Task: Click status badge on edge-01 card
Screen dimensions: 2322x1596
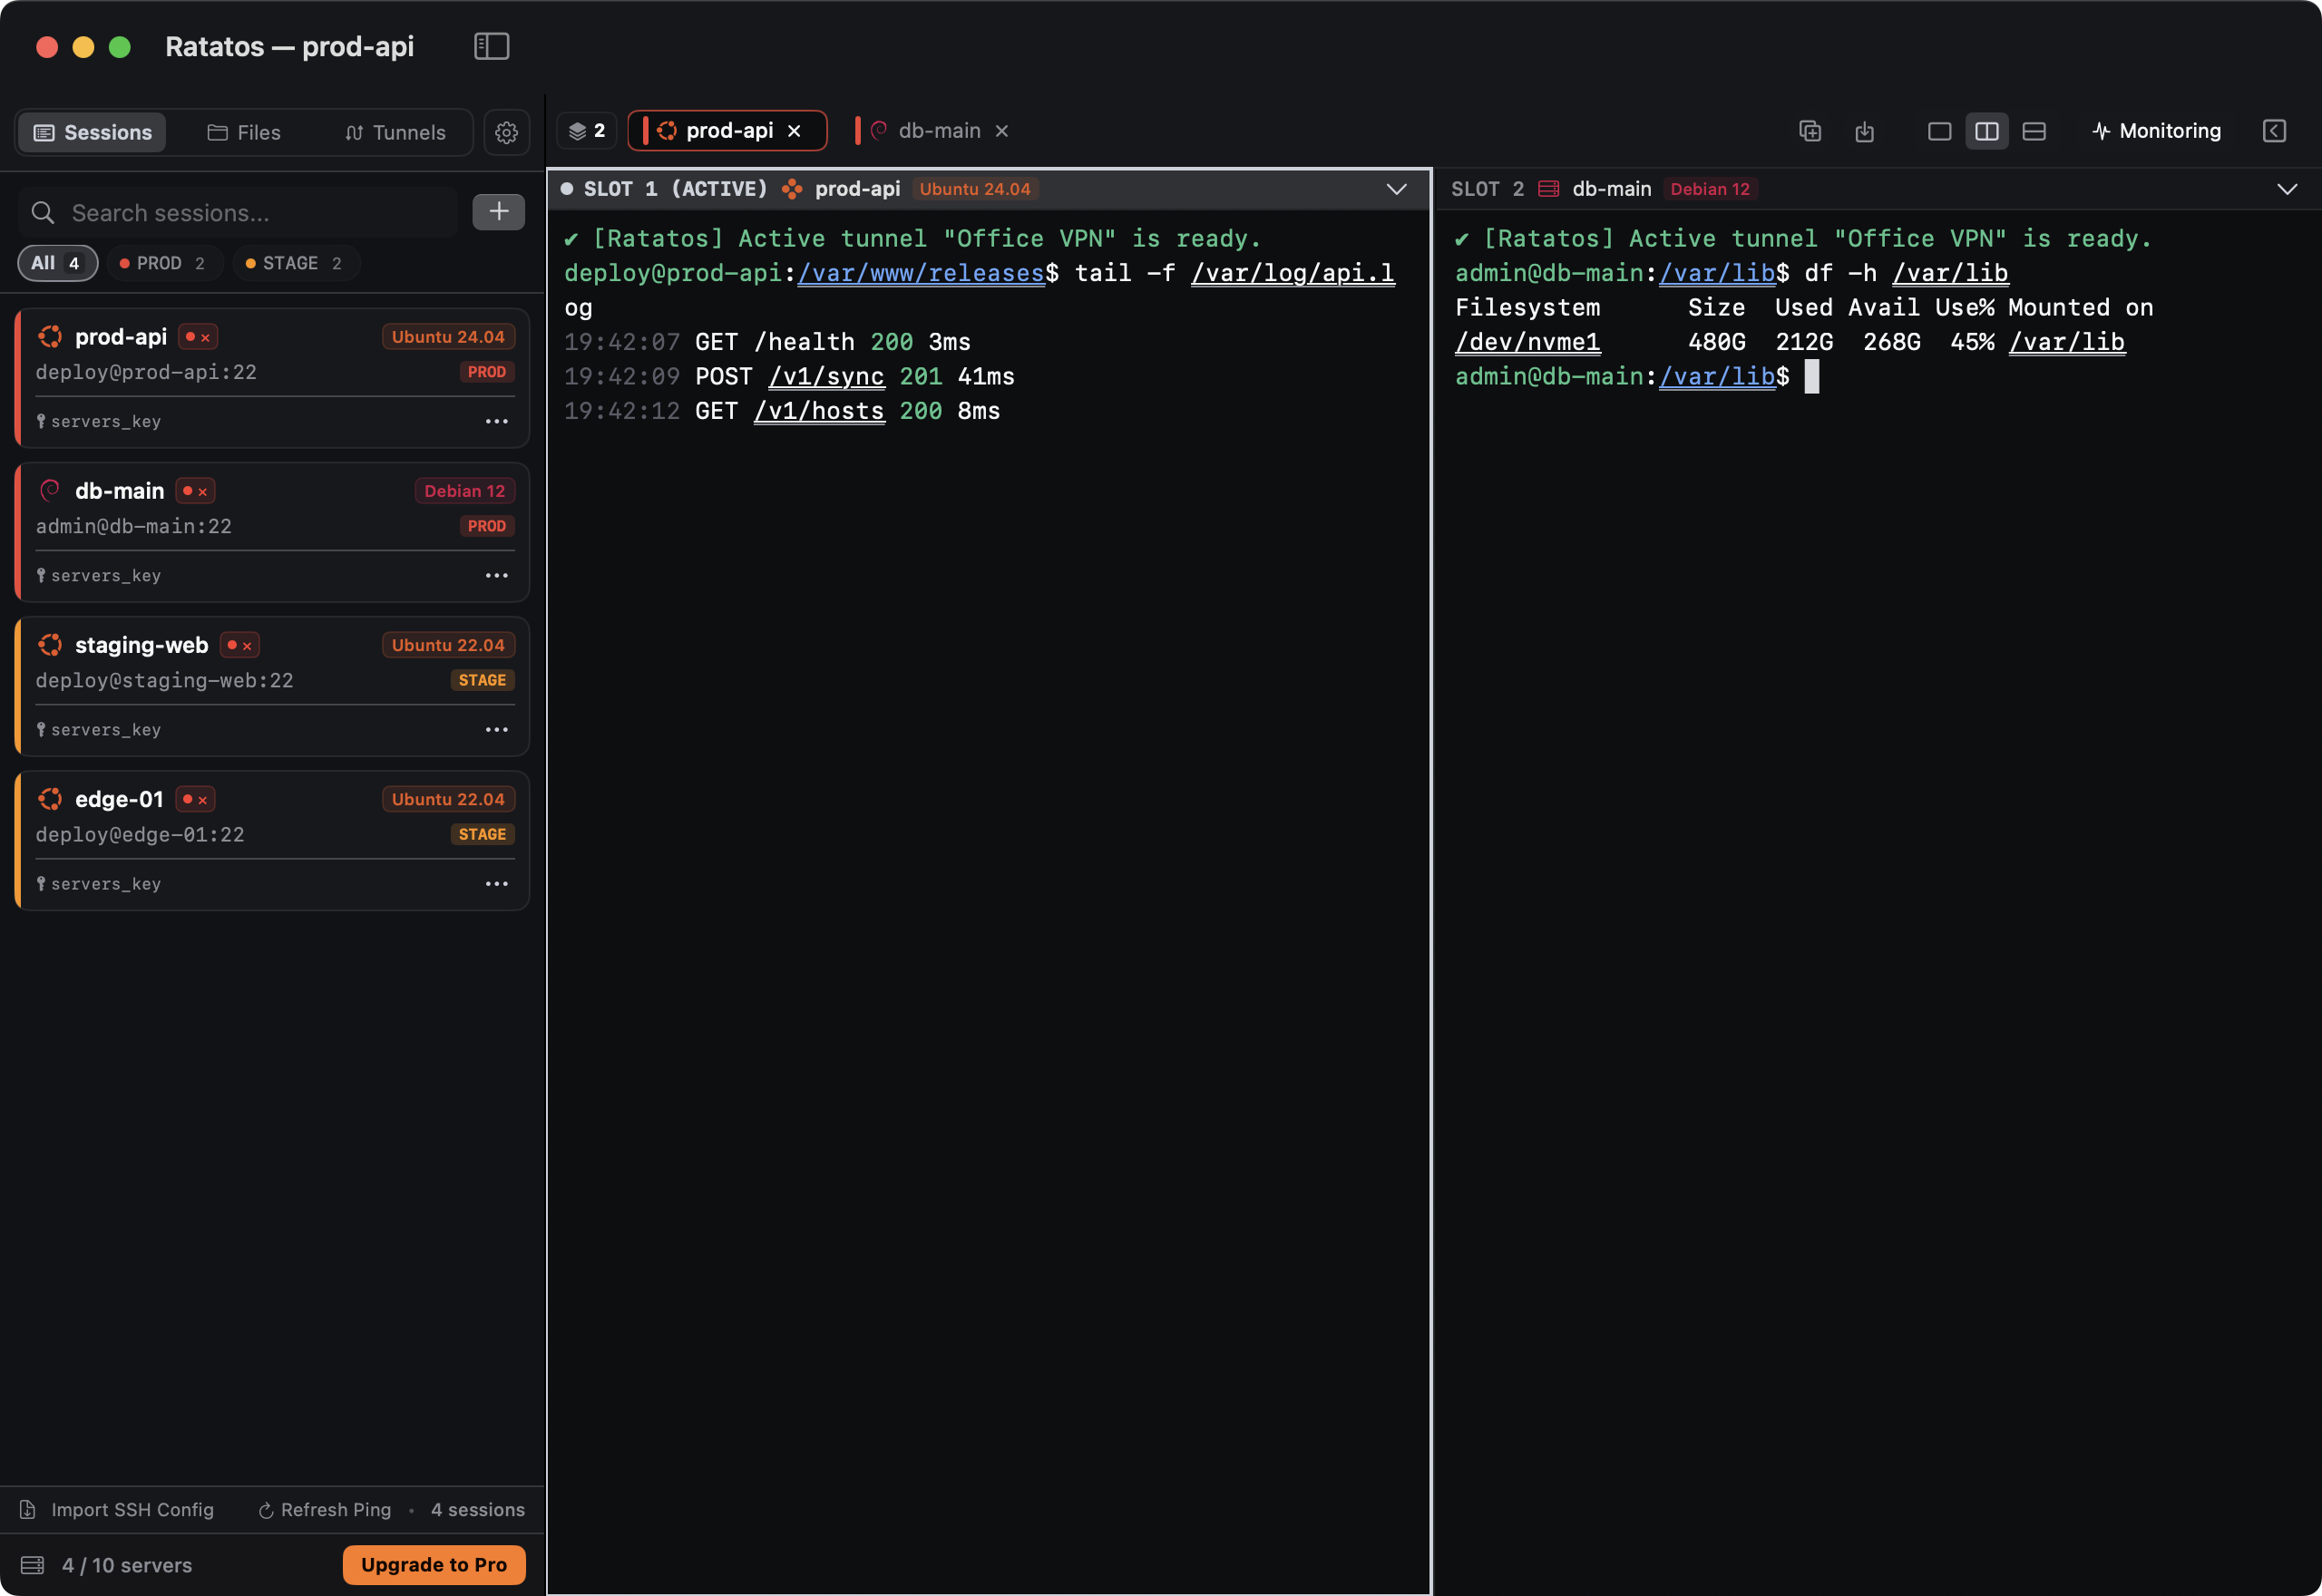Action: (195, 799)
